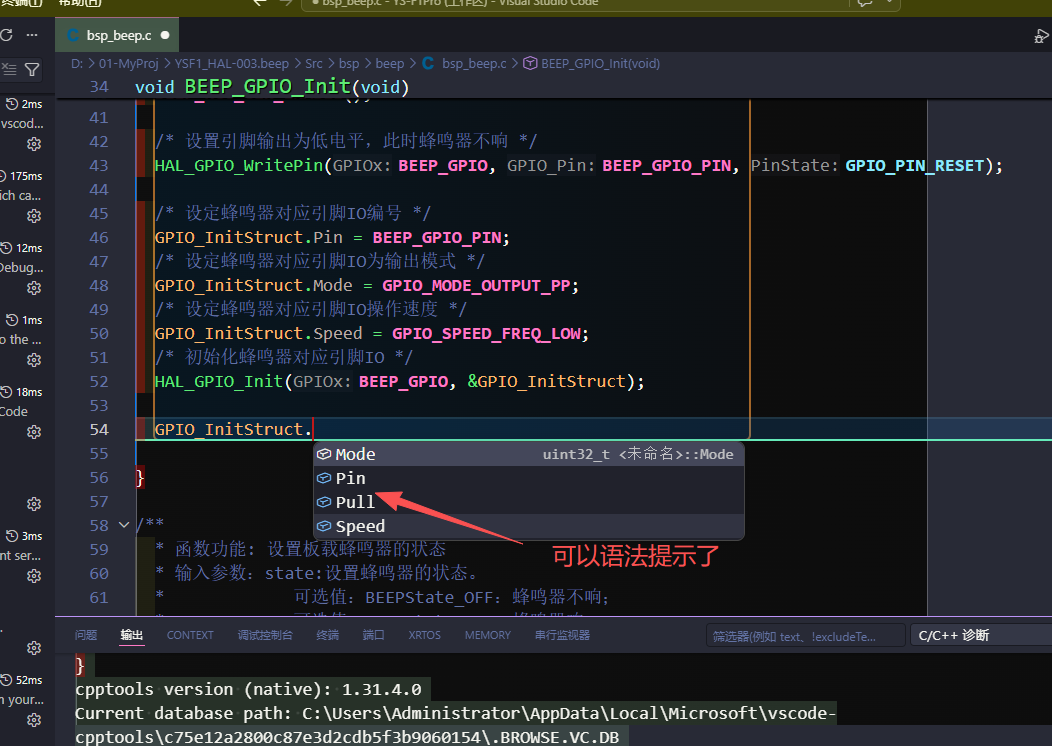Viewport: 1052px width, 746px height.
Task: Click the run icon at the editor's top right
Action: 1041,36
